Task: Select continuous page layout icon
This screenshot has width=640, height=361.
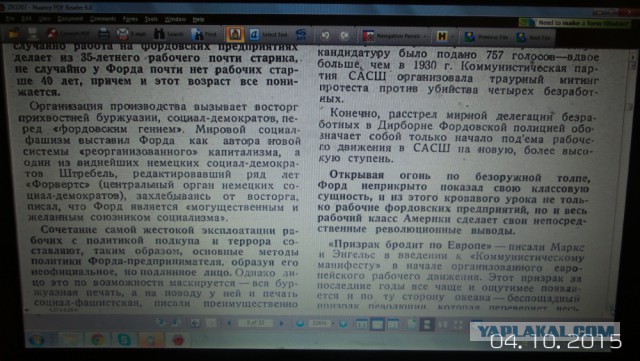Action: tap(427, 325)
